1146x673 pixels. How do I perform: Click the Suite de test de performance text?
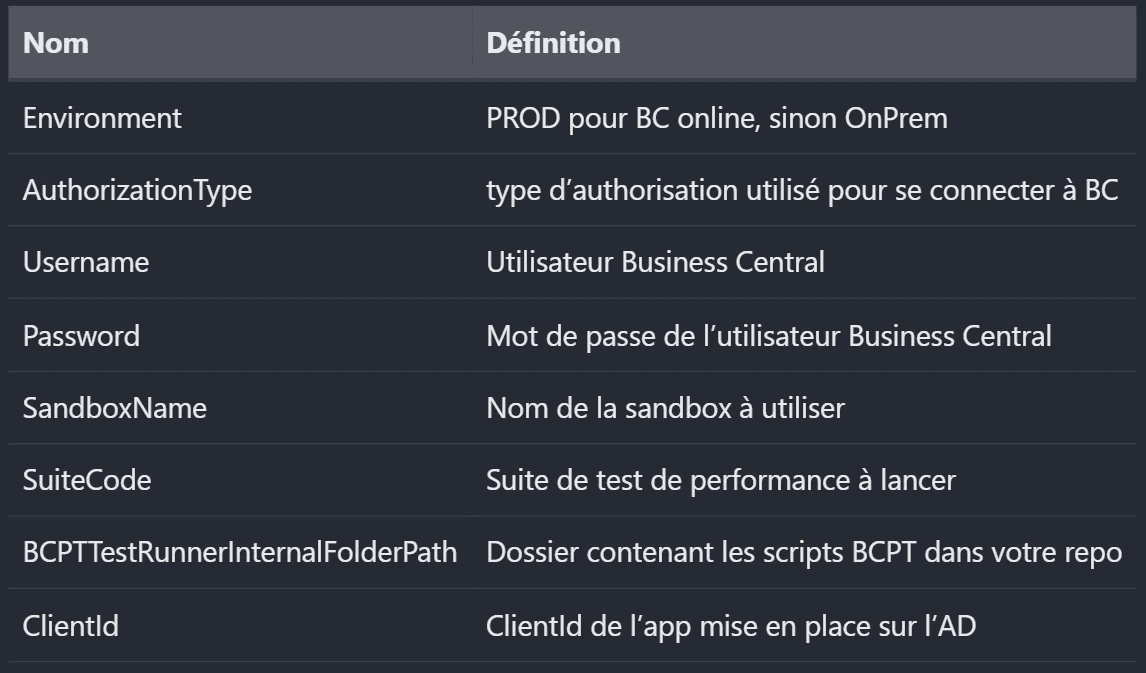720,480
